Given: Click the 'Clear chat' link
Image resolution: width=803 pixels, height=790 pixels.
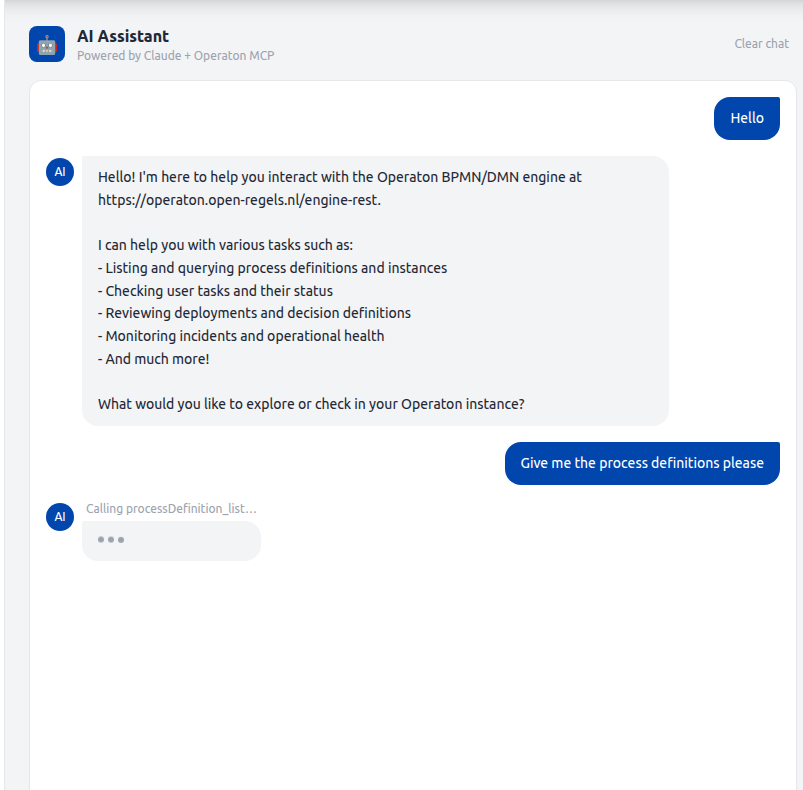Looking at the screenshot, I should (761, 43).
